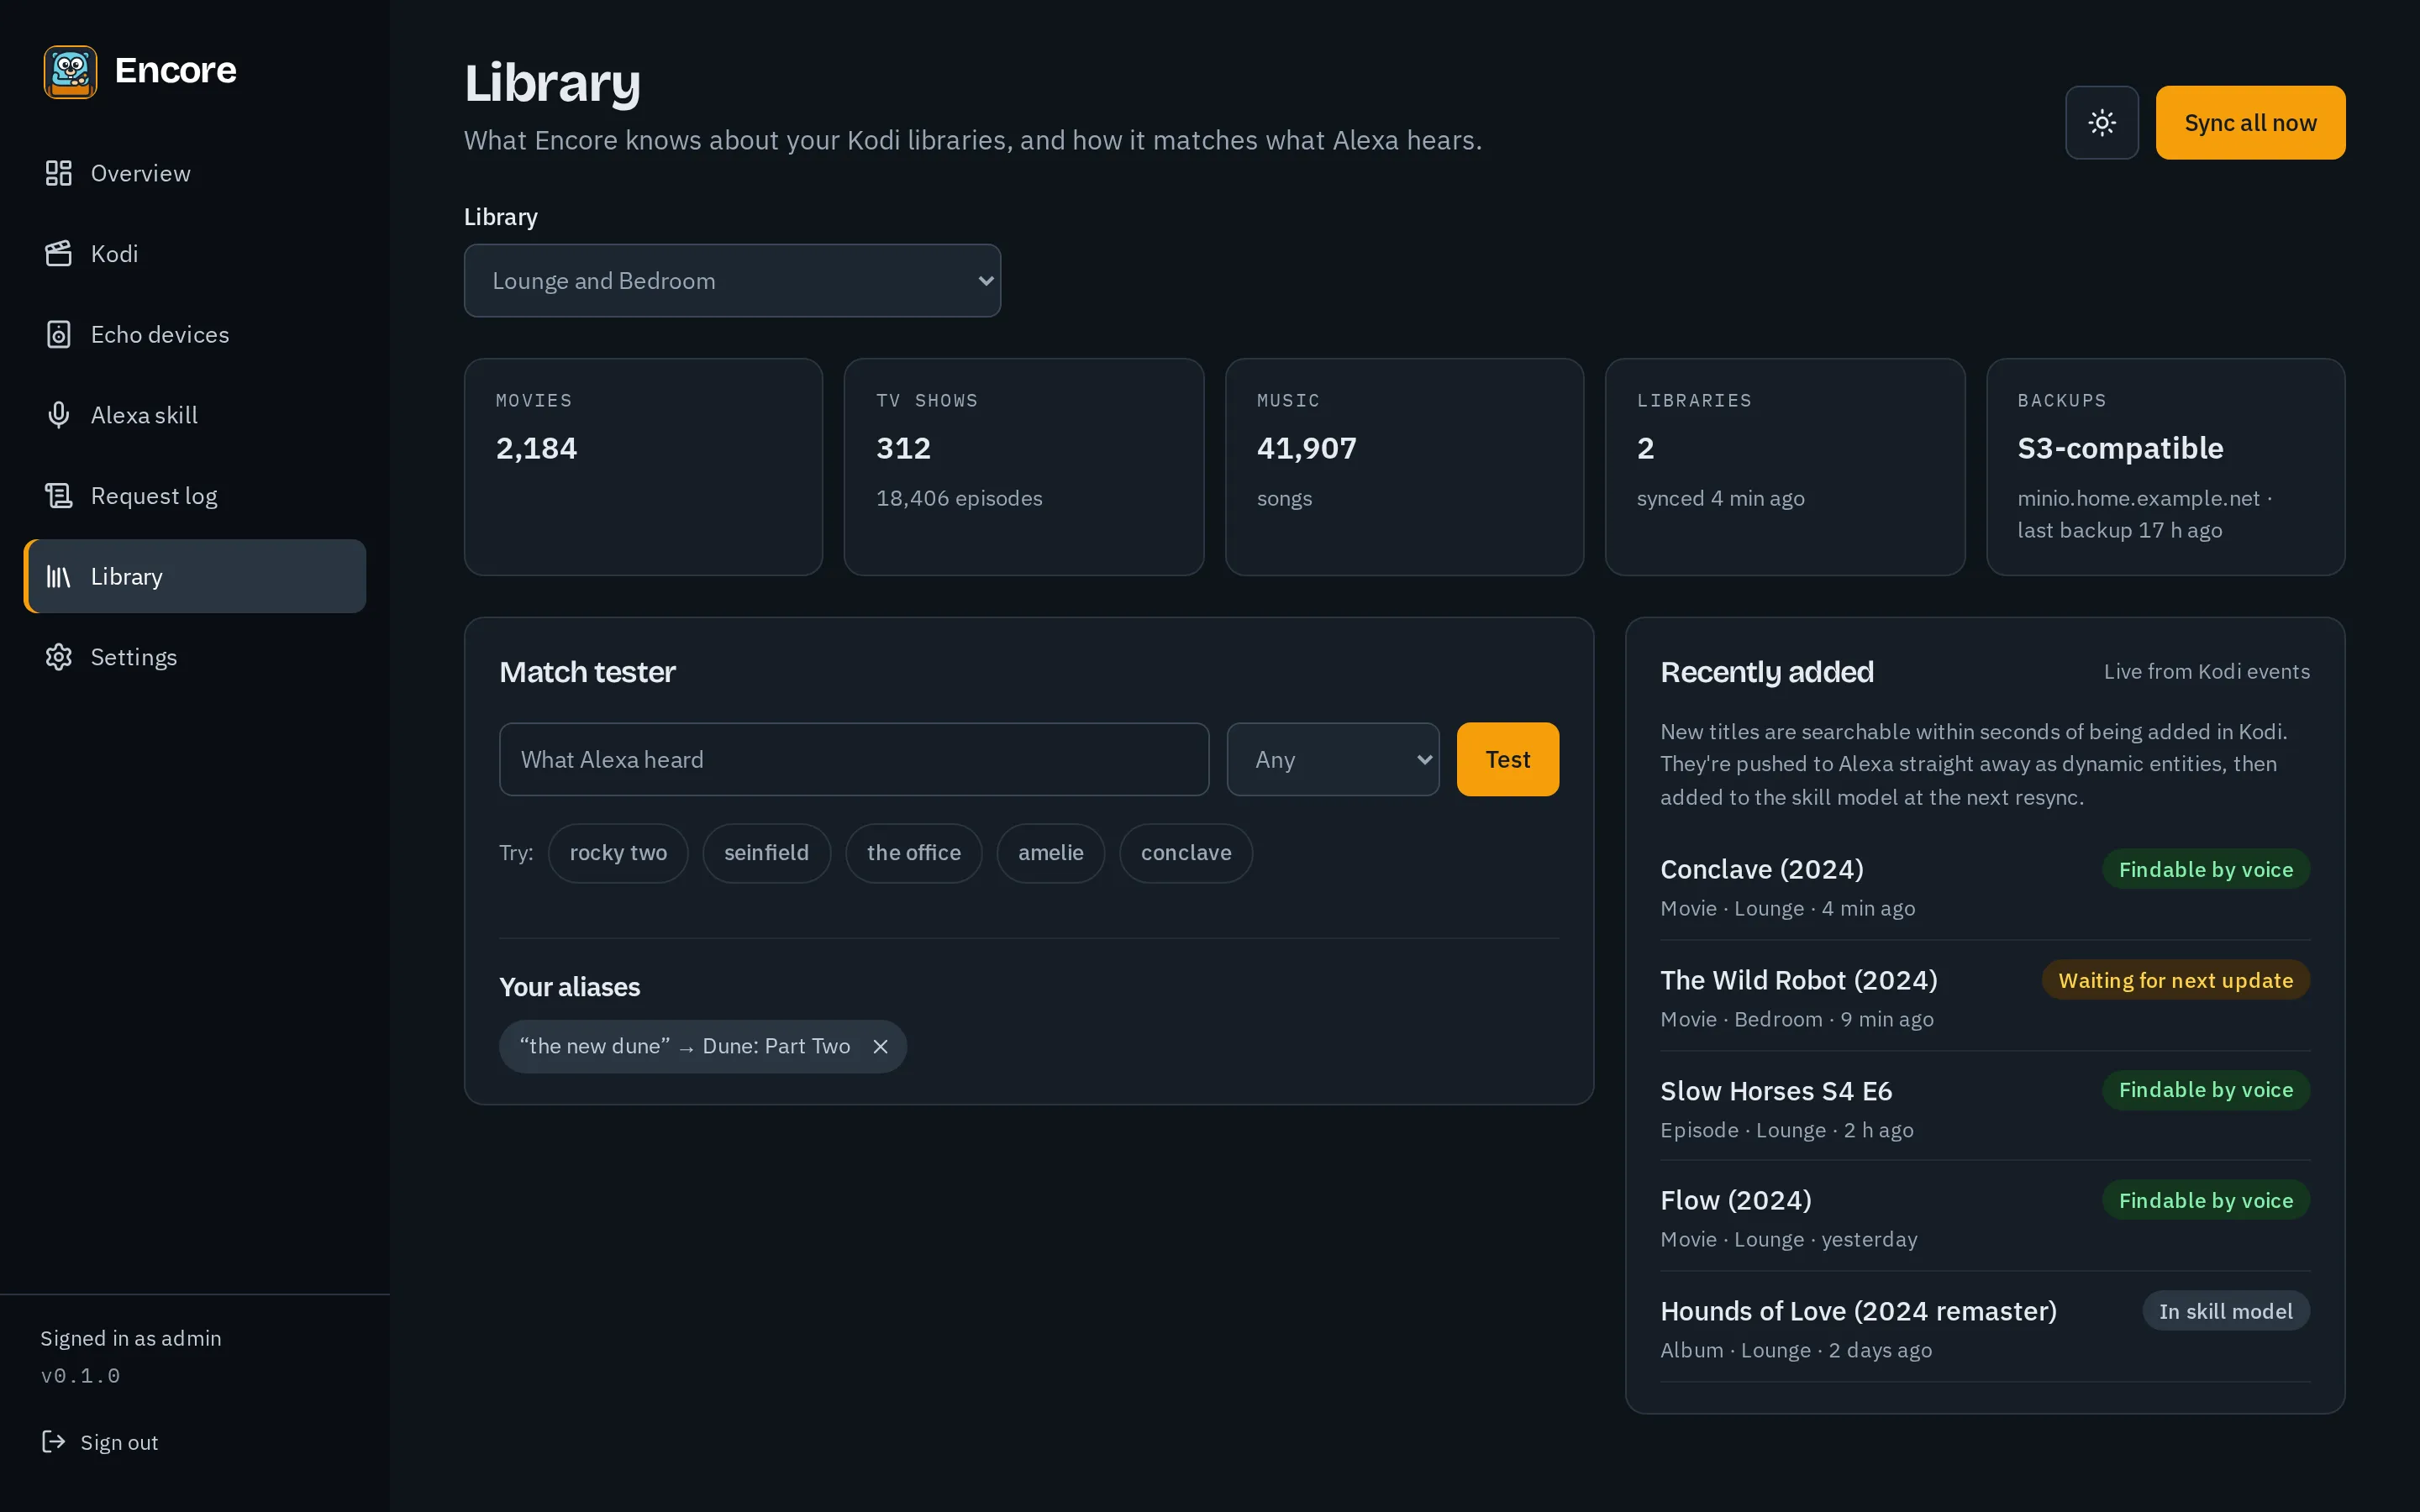Click the Music 41,907 stat card
2420x1512 pixels.
[1404, 467]
